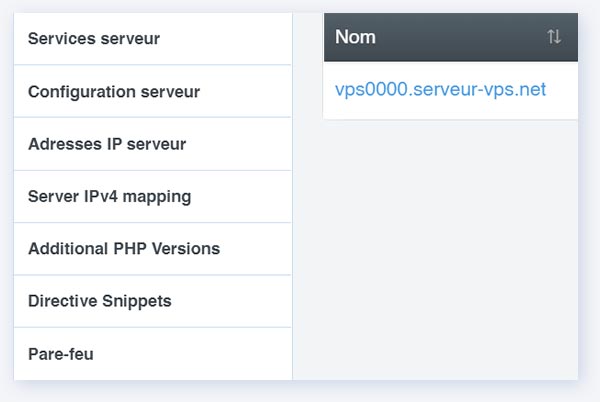Select Additional PHP Versions
The image size is (600, 402).
point(124,249)
